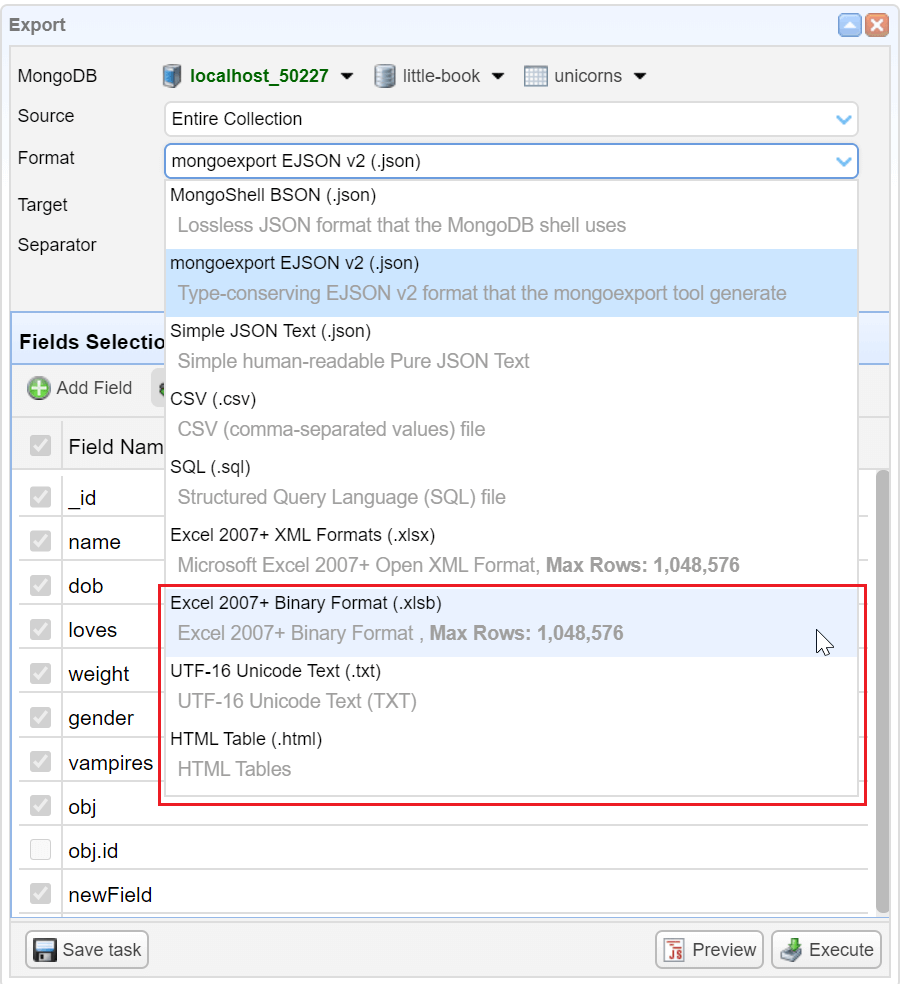Click the Save task button
The width and height of the screenshot is (900, 984).
(87, 949)
